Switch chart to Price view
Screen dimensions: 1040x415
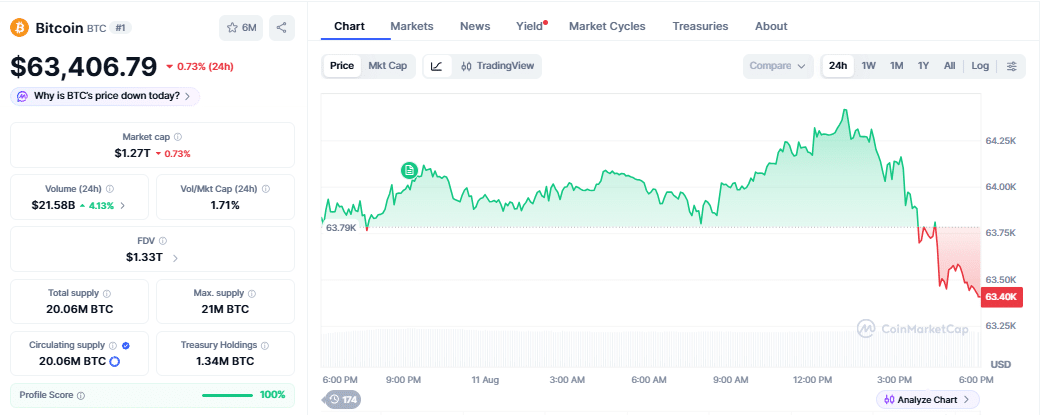pyautogui.click(x=342, y=66)
